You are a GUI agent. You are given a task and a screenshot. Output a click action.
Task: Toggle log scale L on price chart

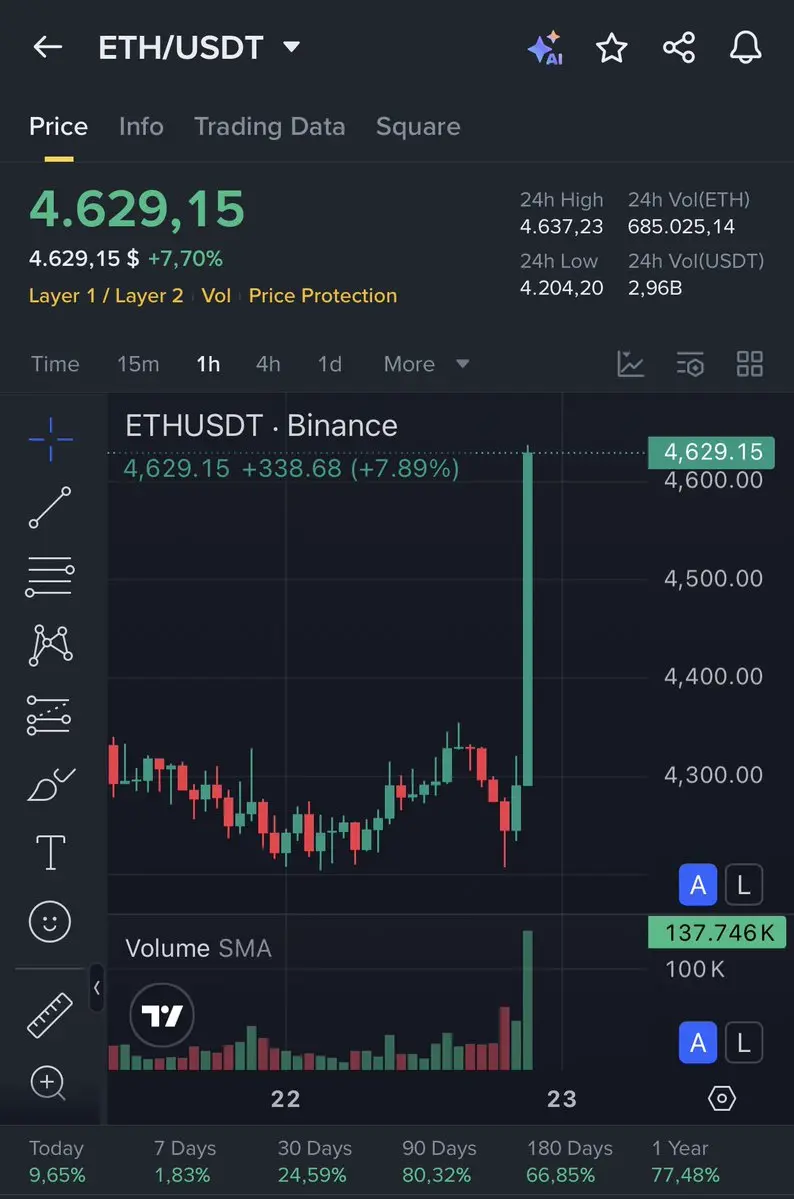(744, 885)
